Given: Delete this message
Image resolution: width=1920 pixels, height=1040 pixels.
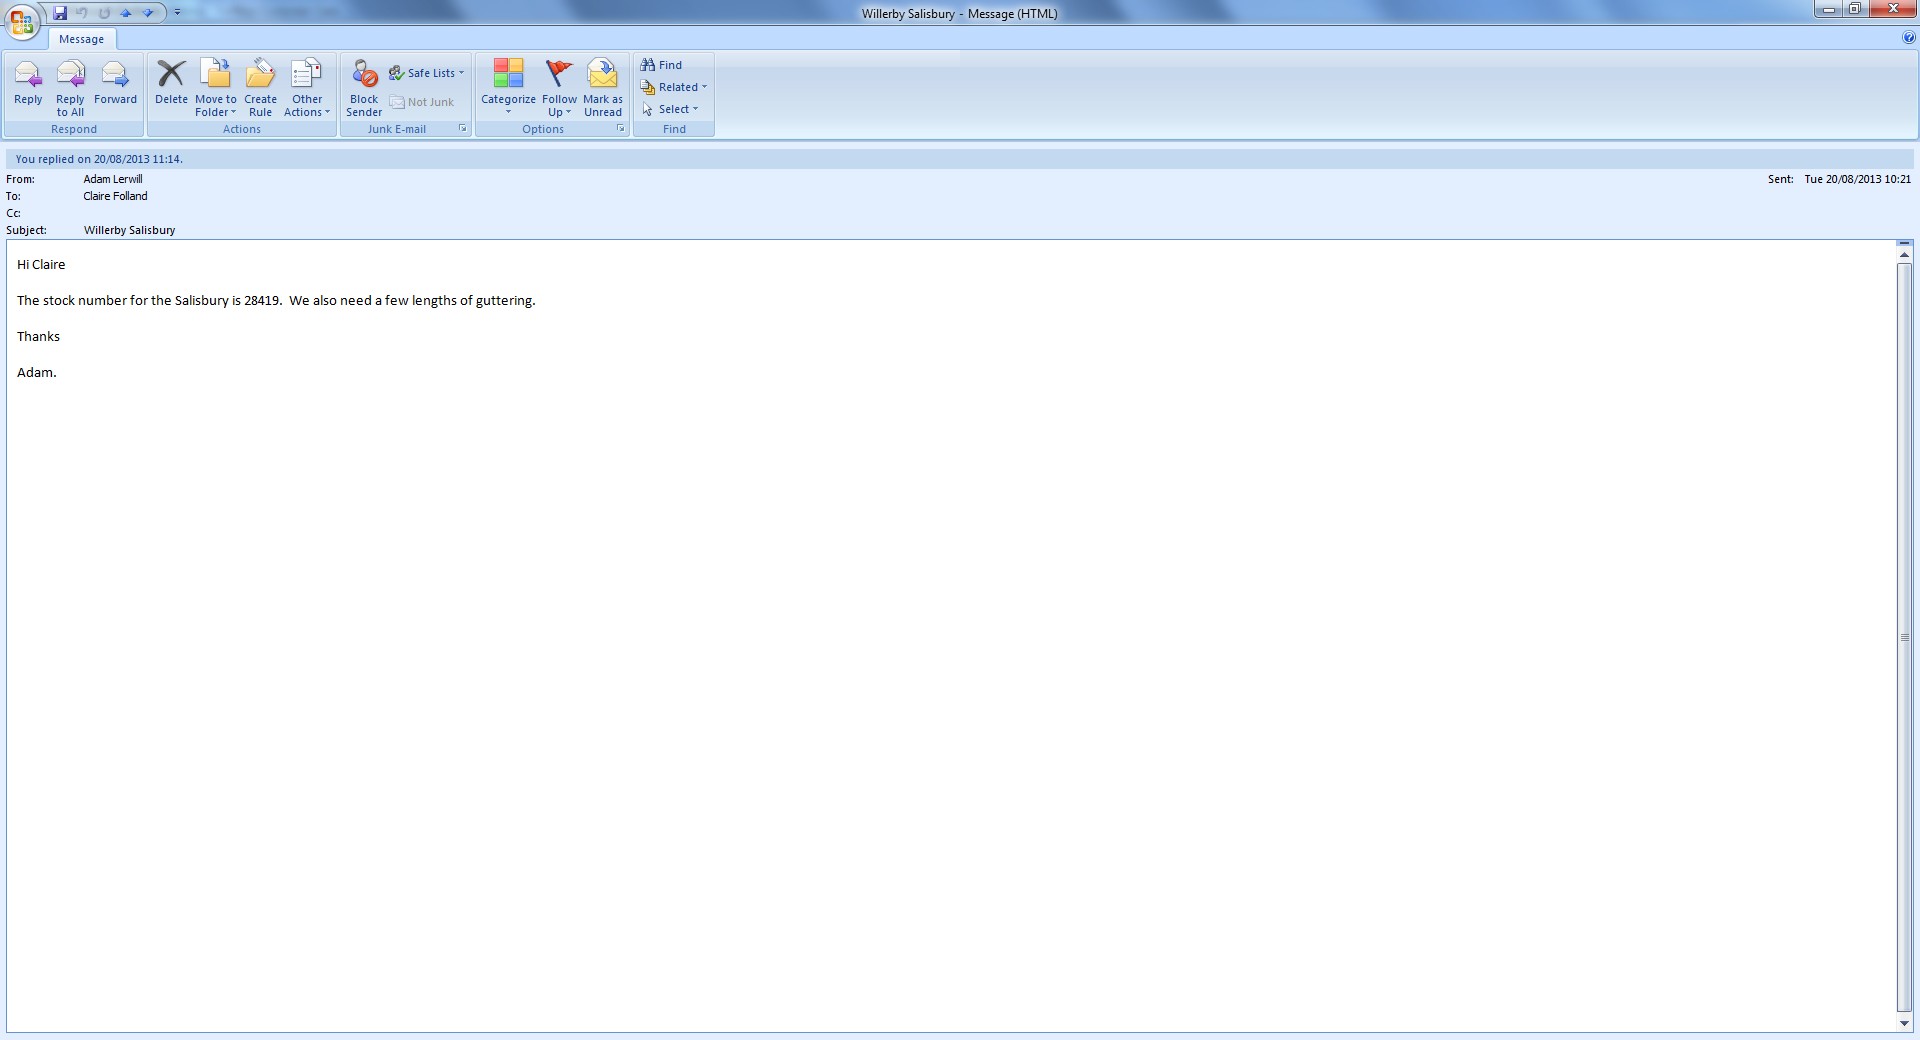Looking at the screenshot, I should 171,83.
